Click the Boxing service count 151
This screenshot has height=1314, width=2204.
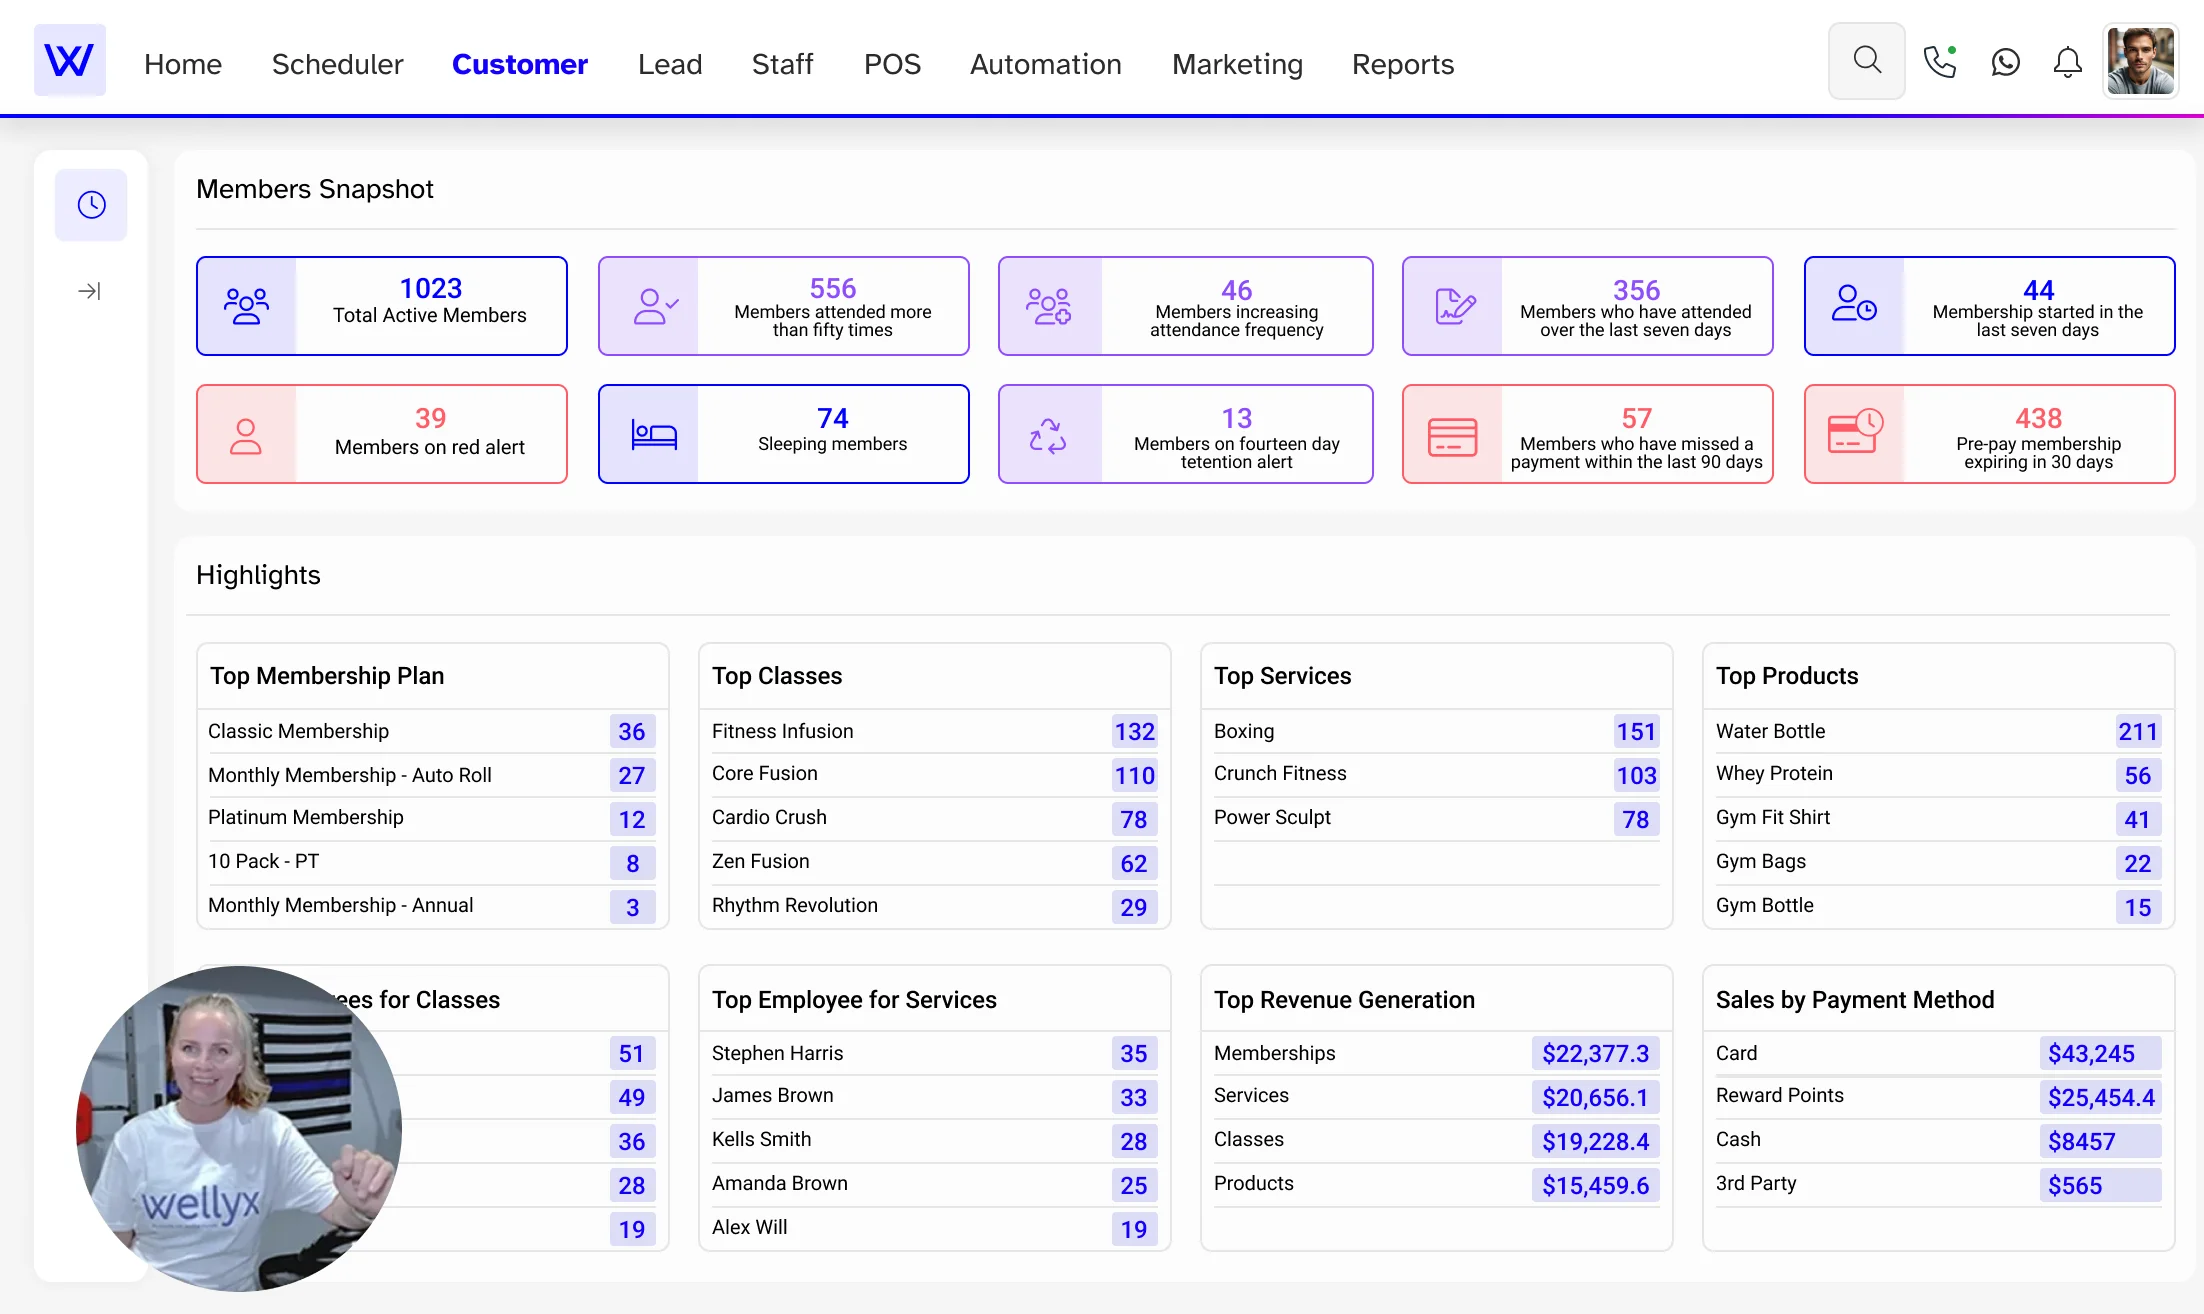pos(1636,731)
